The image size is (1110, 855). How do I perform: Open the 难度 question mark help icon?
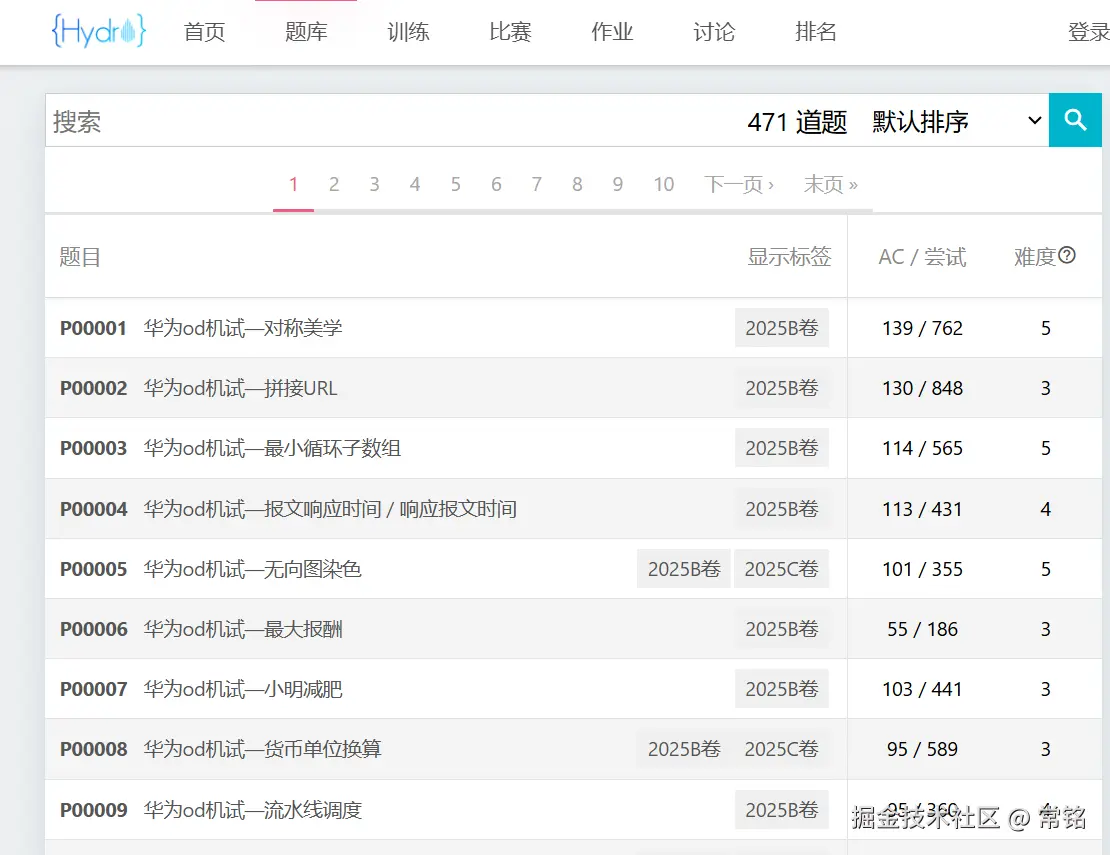(x=1066, y=255)
